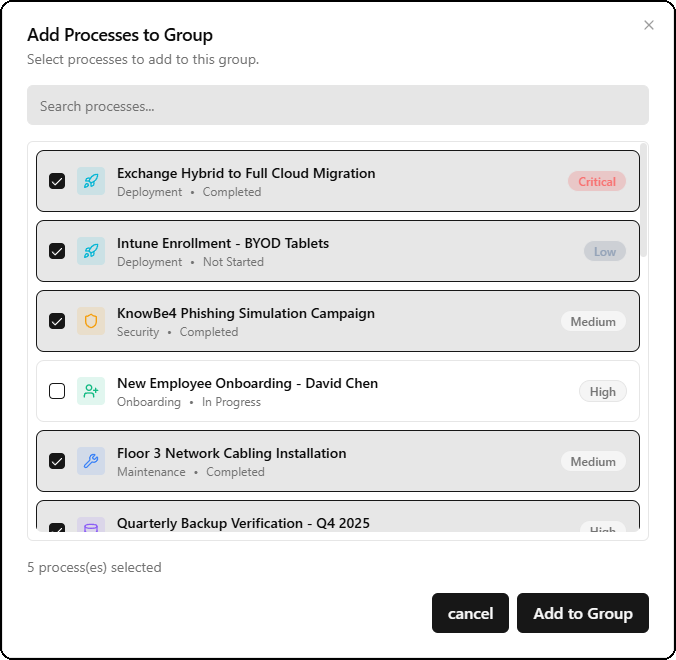Click shield icon for KnowBe4 Phishing Campaign

click(91, 321)
